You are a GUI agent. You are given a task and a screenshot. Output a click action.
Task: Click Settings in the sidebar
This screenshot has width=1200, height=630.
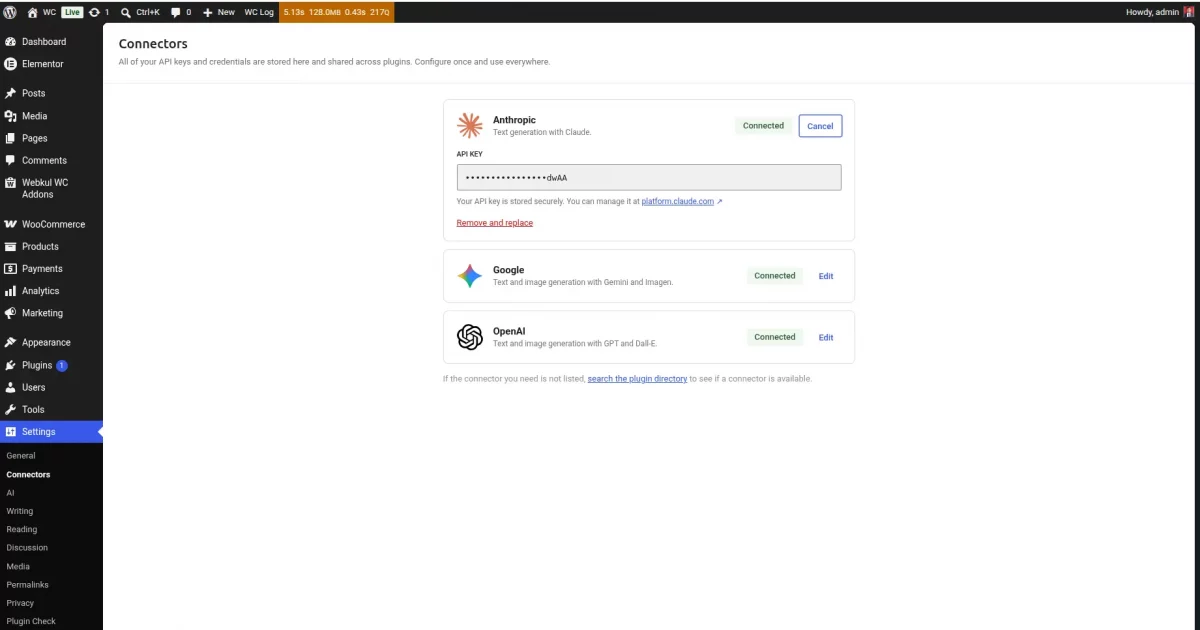(x=51, y=432)
